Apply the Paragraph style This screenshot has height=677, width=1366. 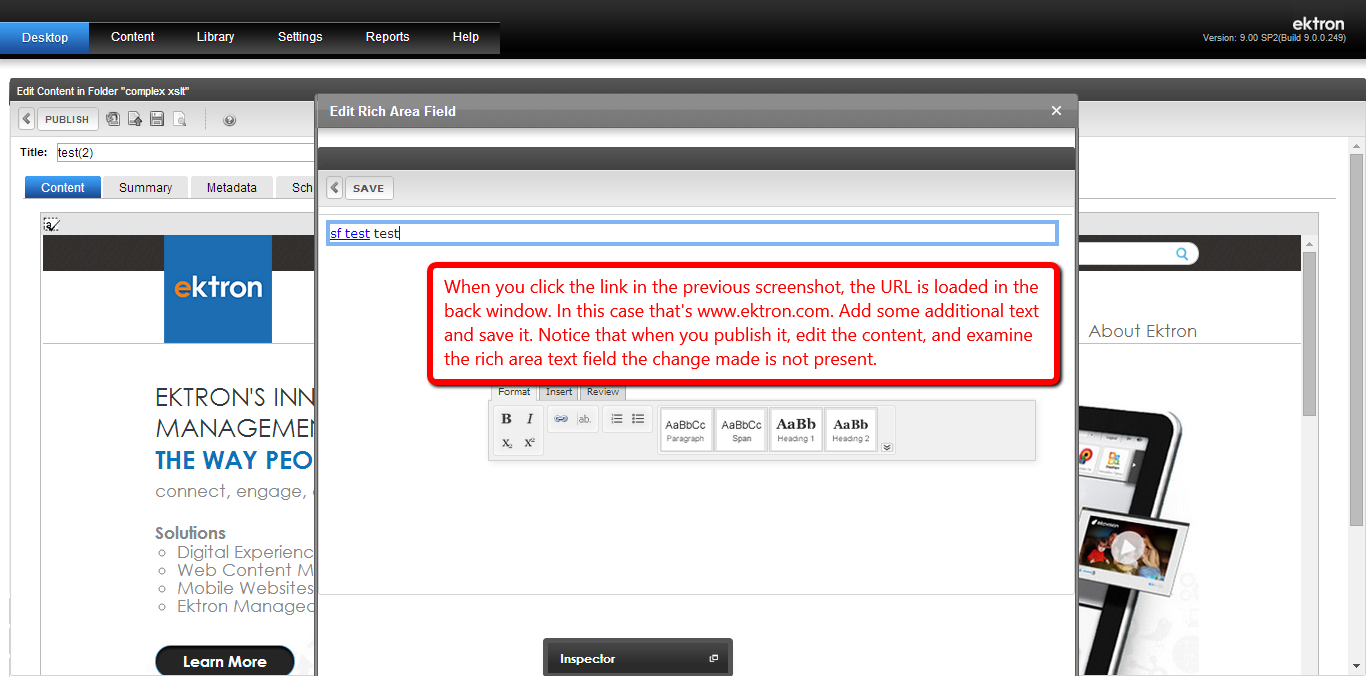point(685,429)
